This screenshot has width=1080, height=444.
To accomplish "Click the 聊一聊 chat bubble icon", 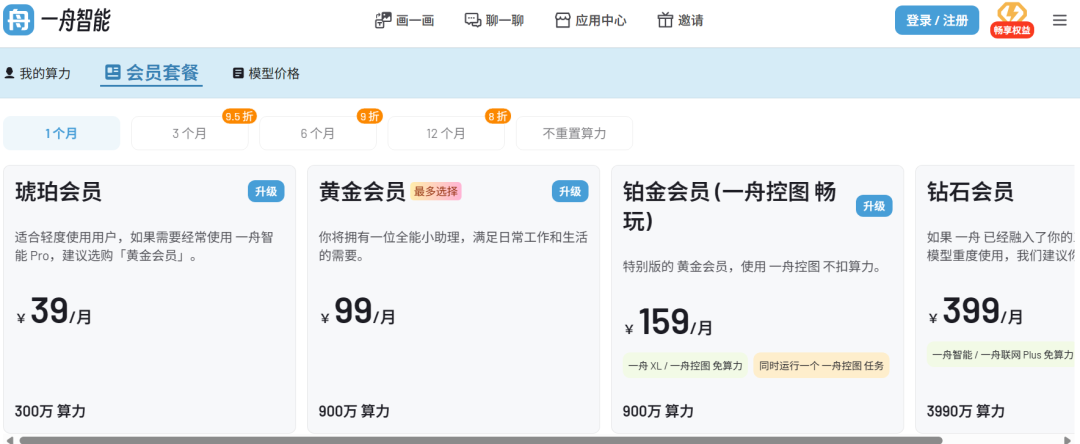I will click(472, 21).
